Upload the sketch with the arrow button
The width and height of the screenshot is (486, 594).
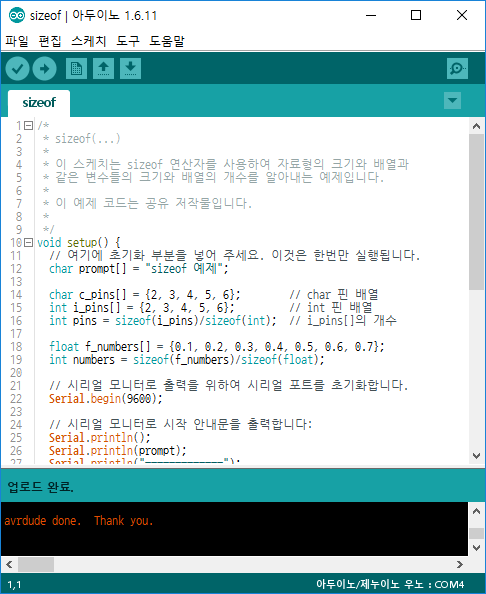[x=45, y=69]
